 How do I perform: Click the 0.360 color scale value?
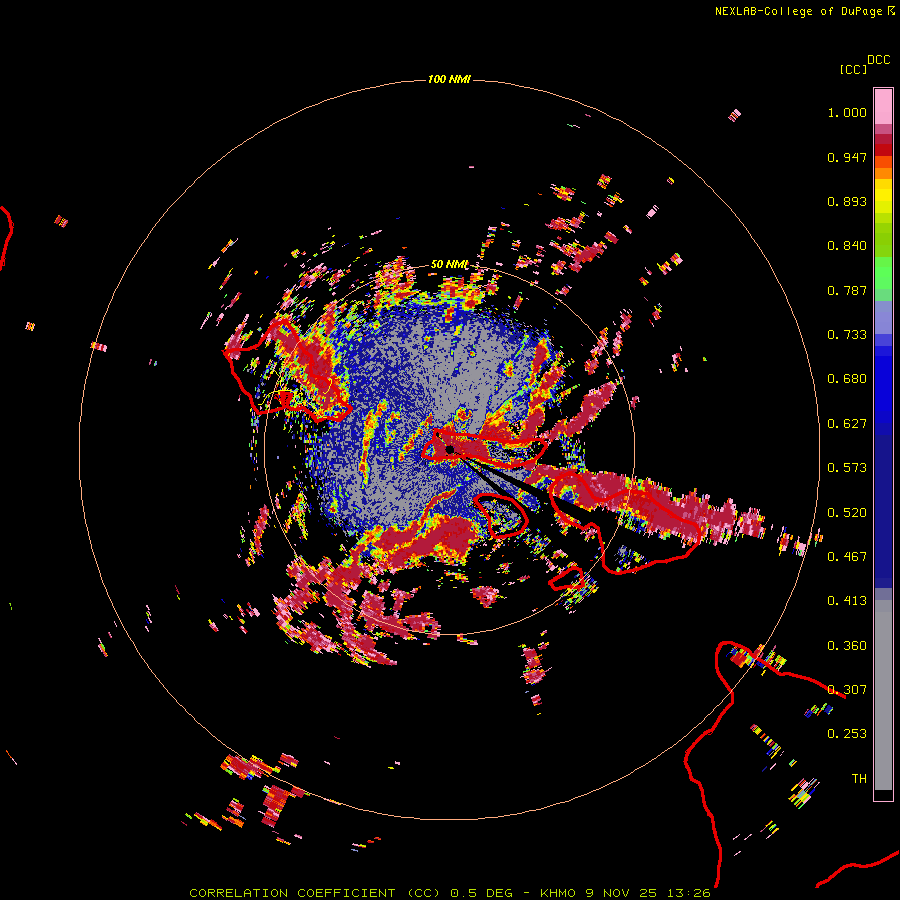[x=847, y=646]
